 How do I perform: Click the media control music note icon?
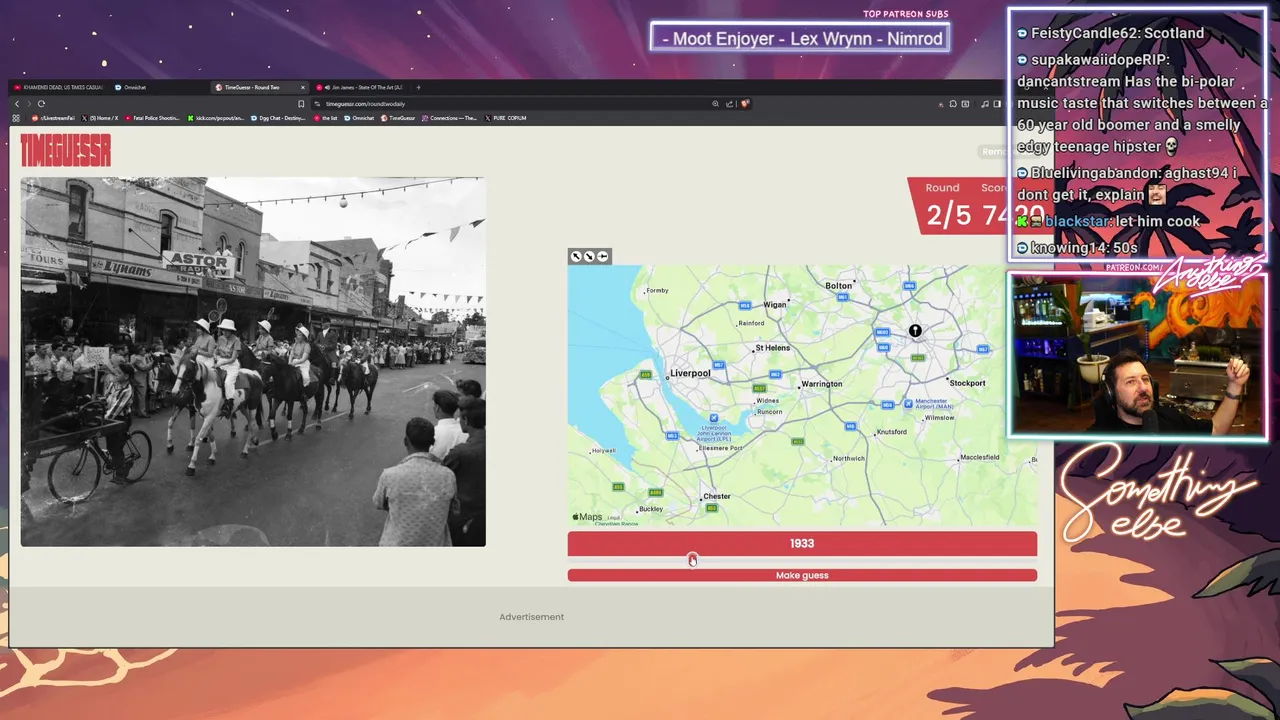tap(985, 104)
